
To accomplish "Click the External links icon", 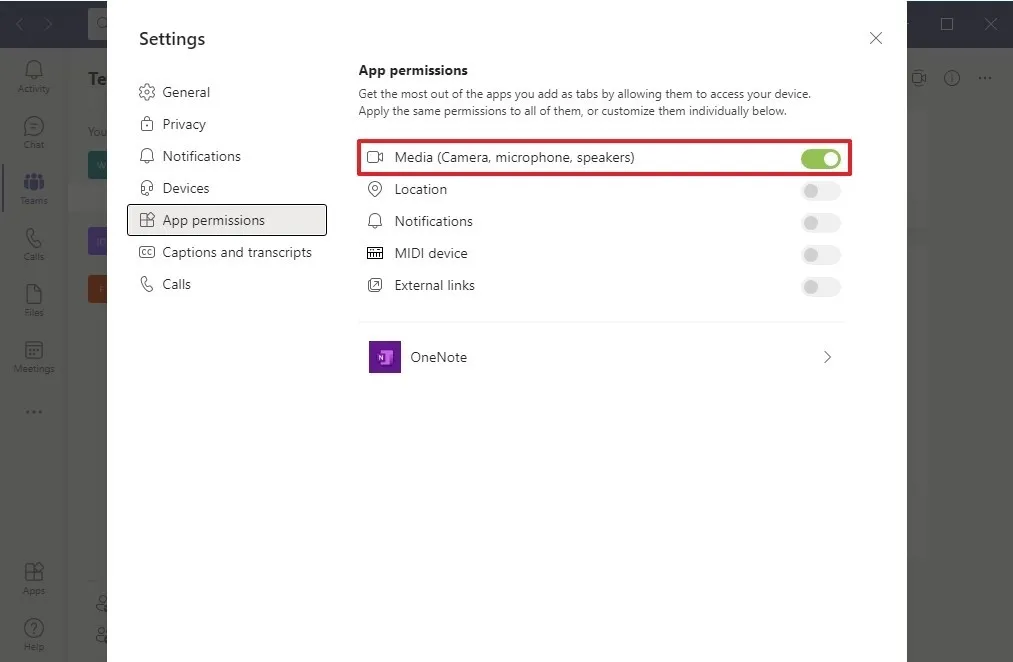I will (x=375, y=285).
